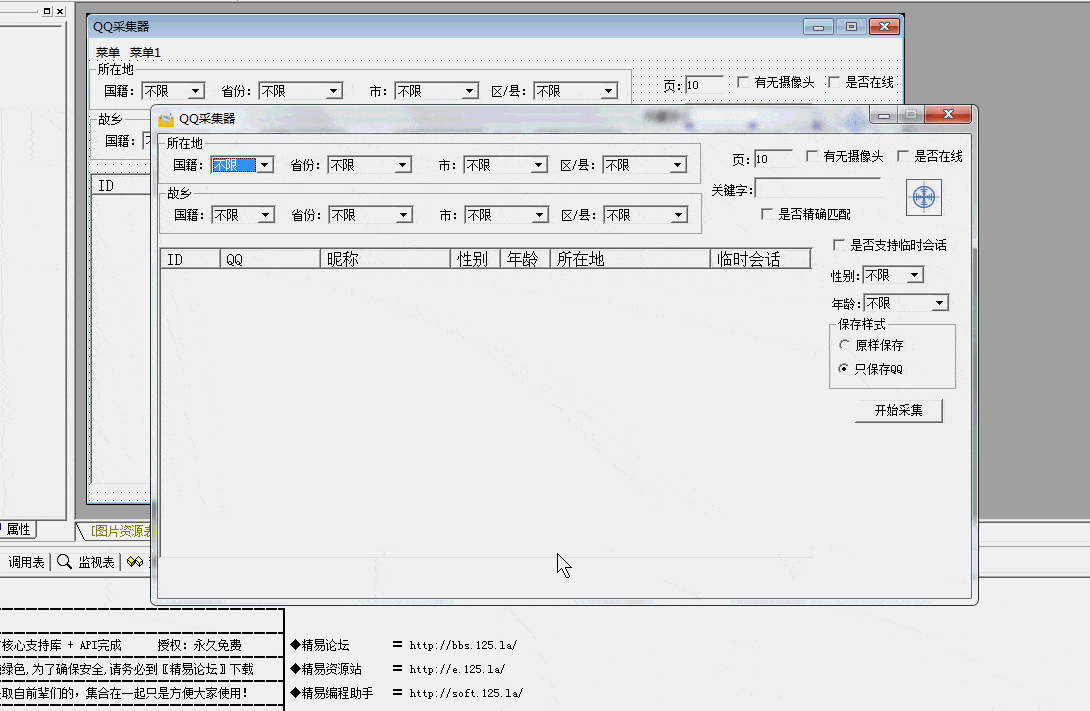
Task: Enable 有无摄像头 in the front window
Action: point(811,156)
